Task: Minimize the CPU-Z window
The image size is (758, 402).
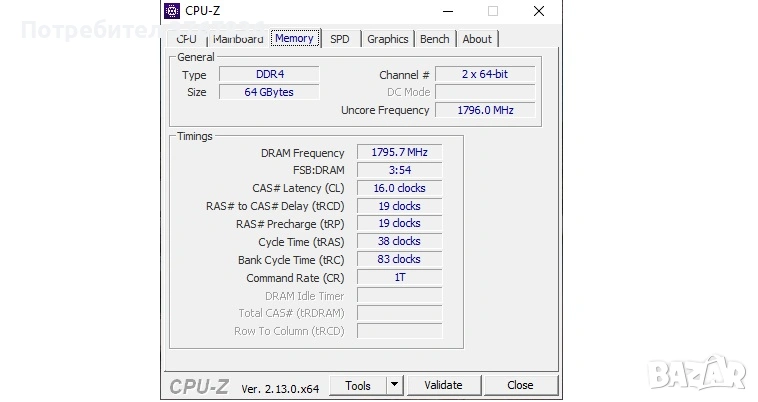Action: (448, 11)
